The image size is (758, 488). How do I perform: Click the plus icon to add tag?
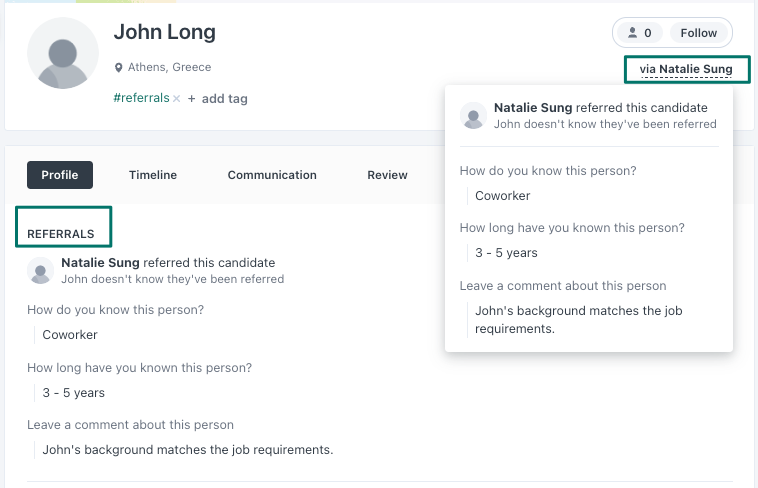192,99
